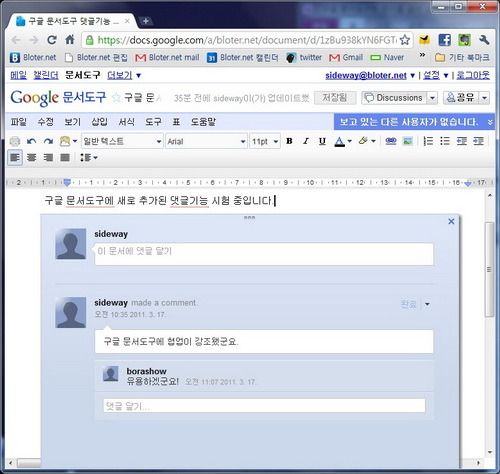Open the 도구 menu
Screen dimensions: 500x474
[x=153, y=122]
